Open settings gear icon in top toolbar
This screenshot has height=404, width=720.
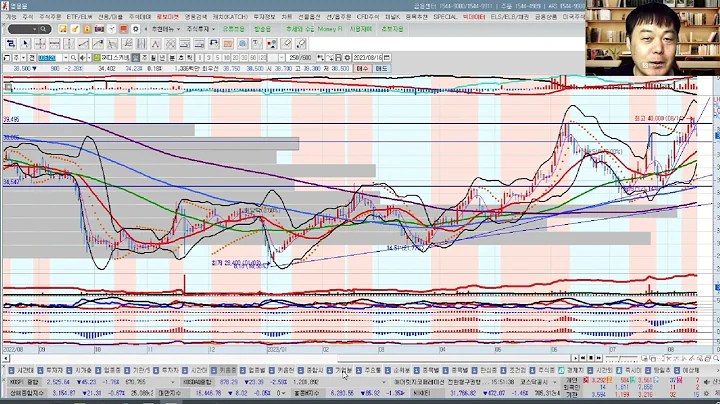(x=136, y=29)
